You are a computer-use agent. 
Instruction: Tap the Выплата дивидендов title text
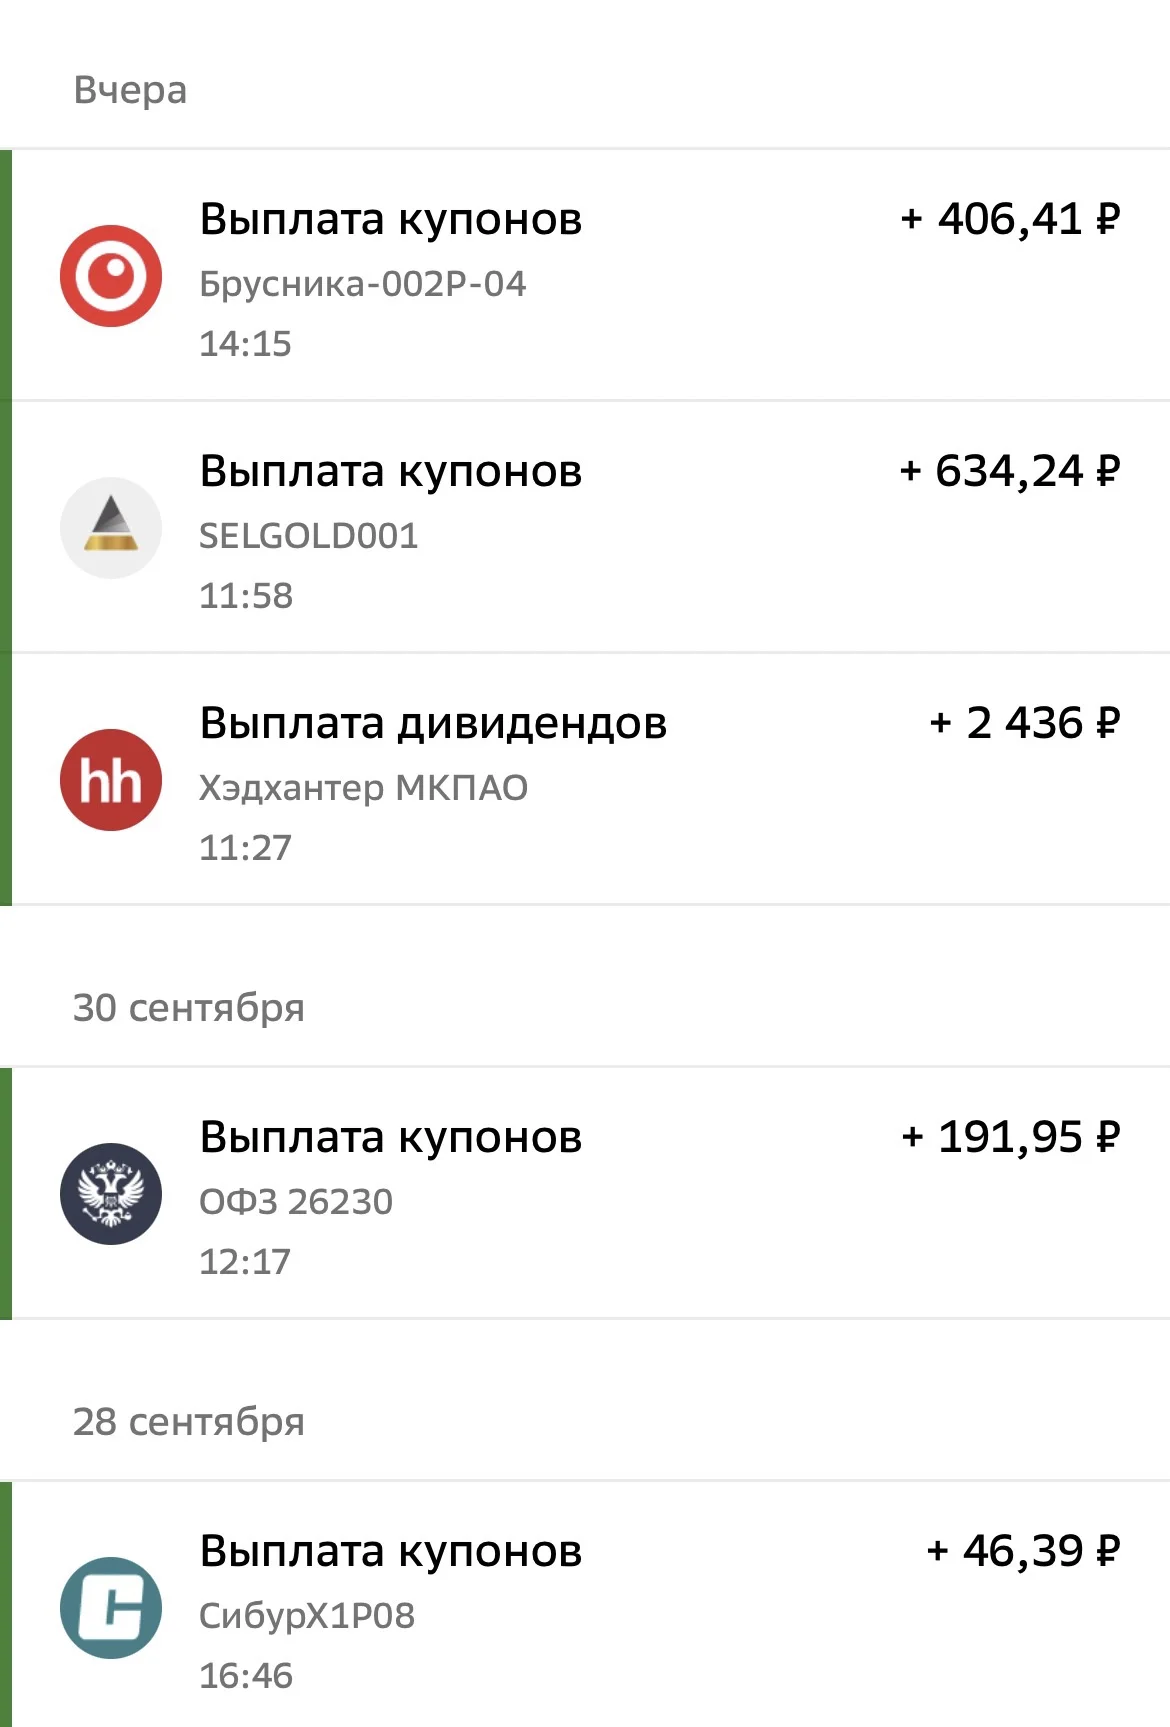pyautogui.click(x=433, y=723)
